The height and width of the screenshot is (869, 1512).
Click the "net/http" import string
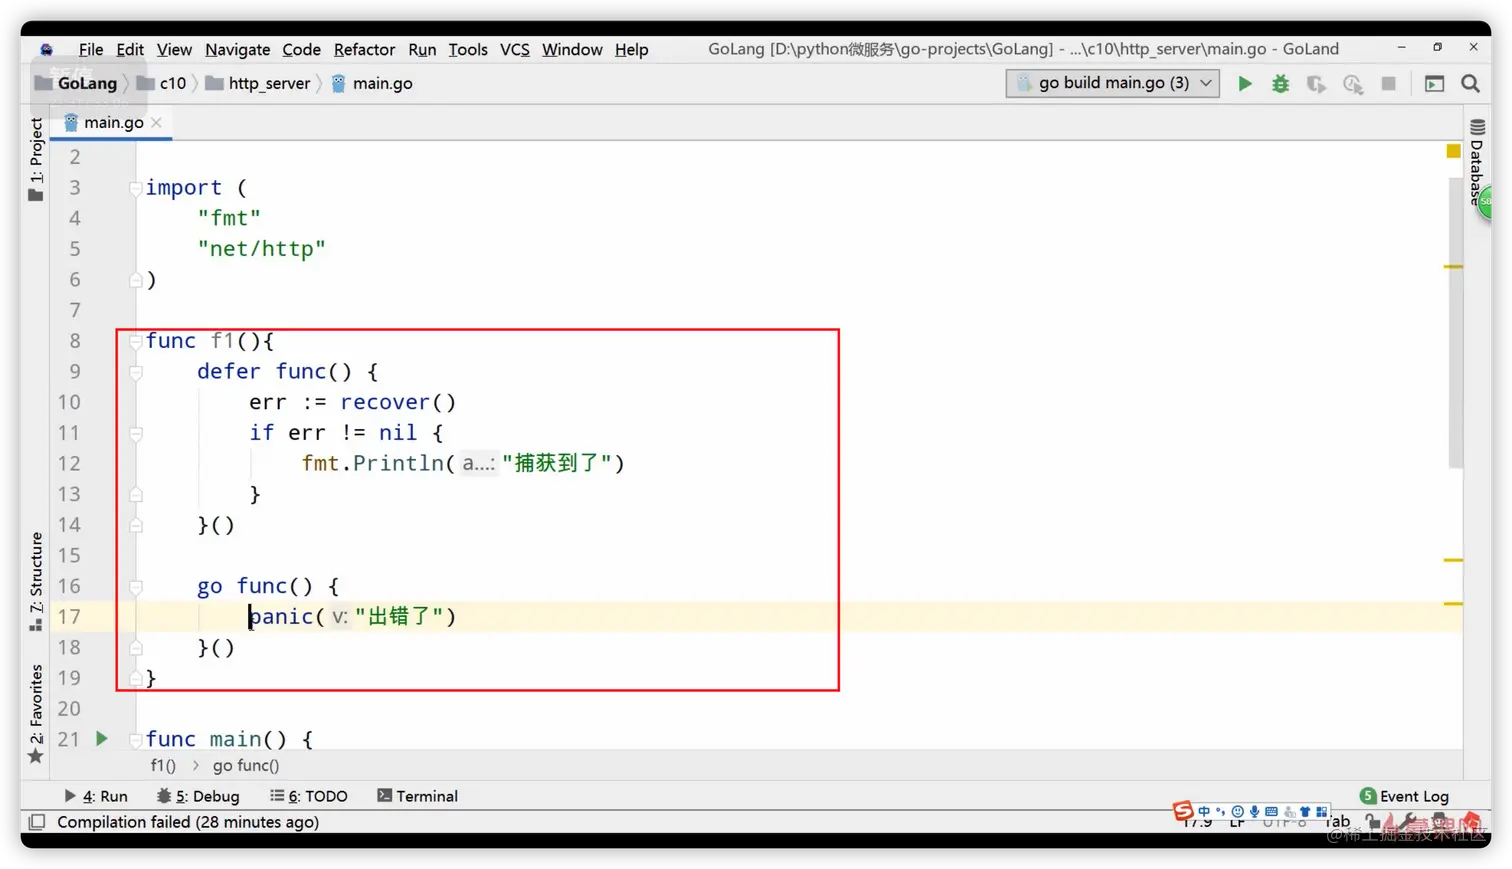(x=262, y=249)
